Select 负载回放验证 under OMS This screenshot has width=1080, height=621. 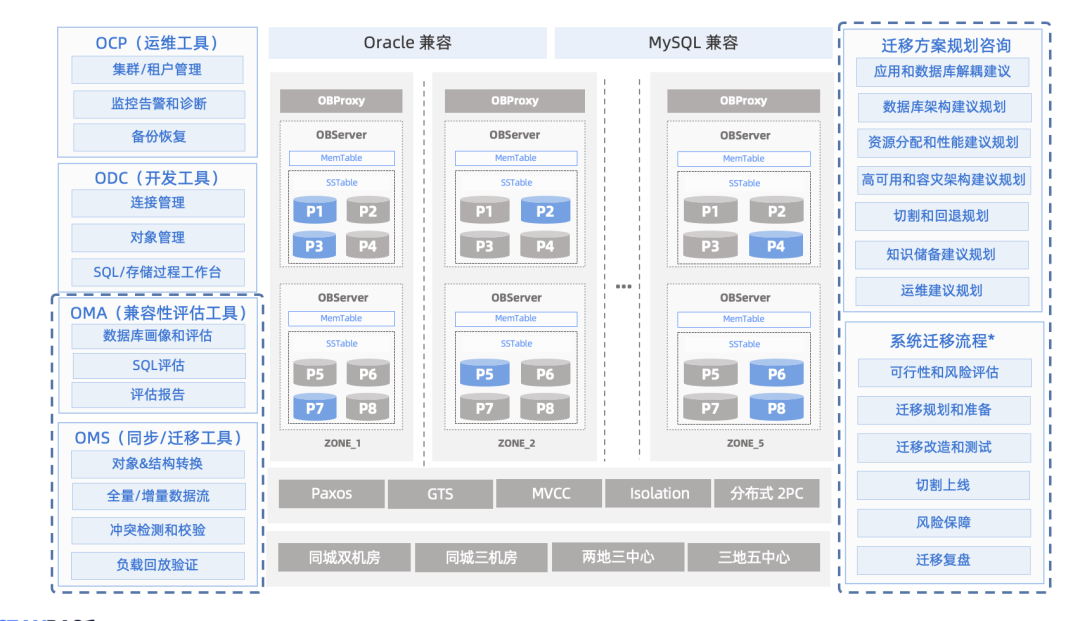pyautogui.click(x=158, y=565)
